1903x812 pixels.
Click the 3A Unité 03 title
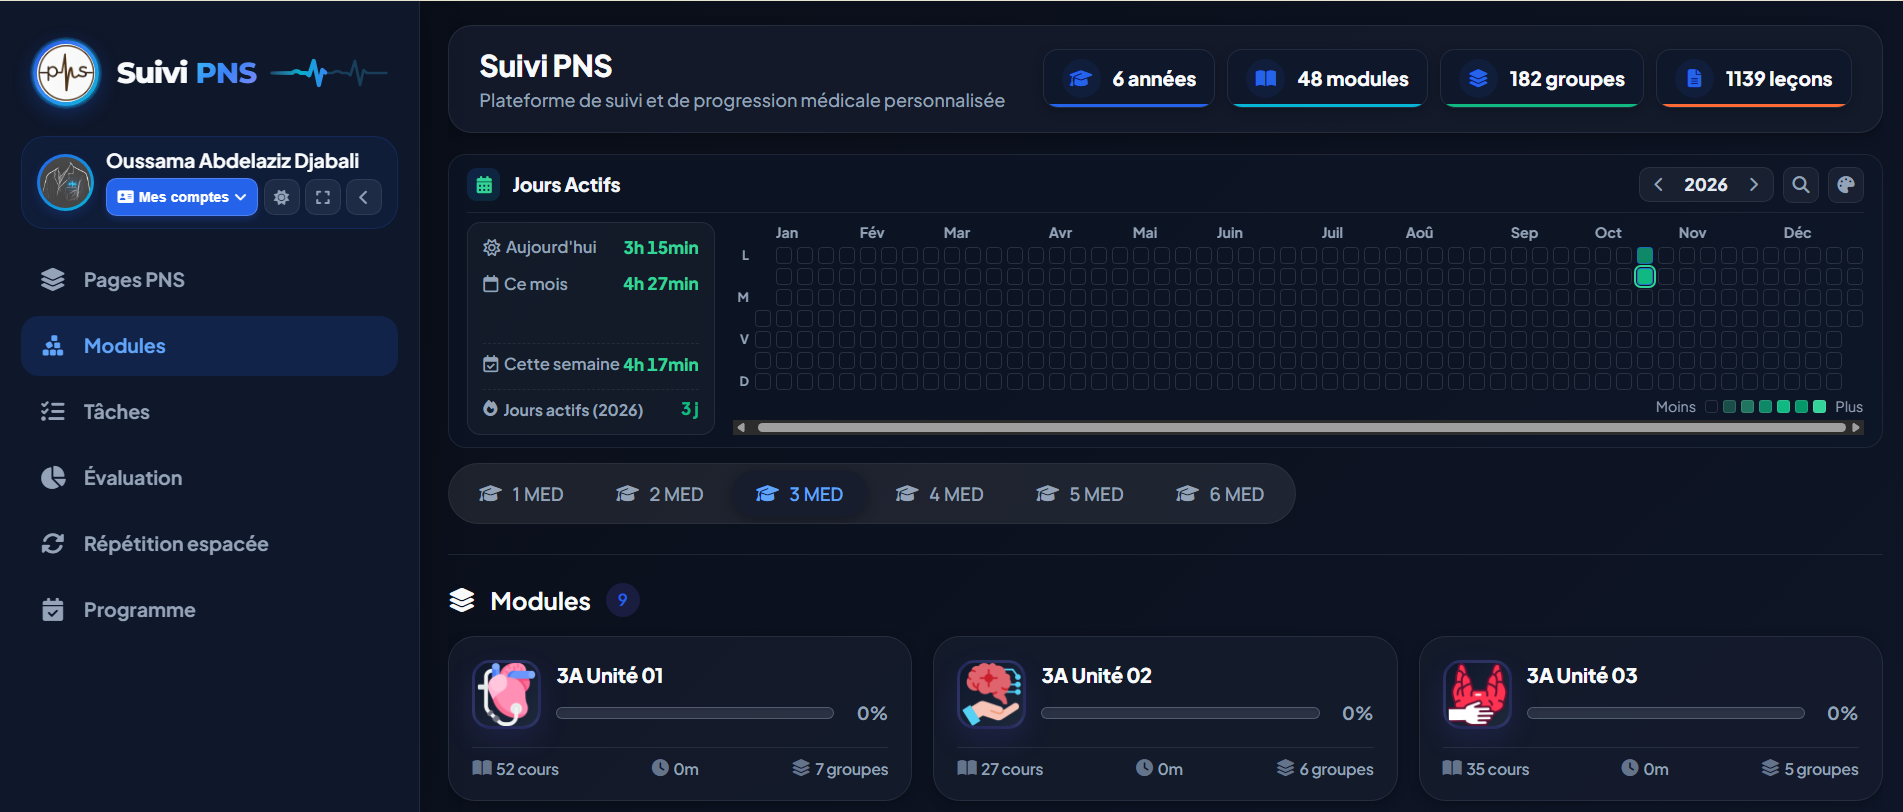tap(1582, 676)
